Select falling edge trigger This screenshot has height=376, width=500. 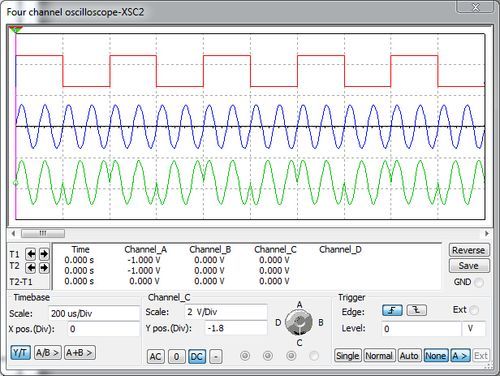[x=417, y=310]
